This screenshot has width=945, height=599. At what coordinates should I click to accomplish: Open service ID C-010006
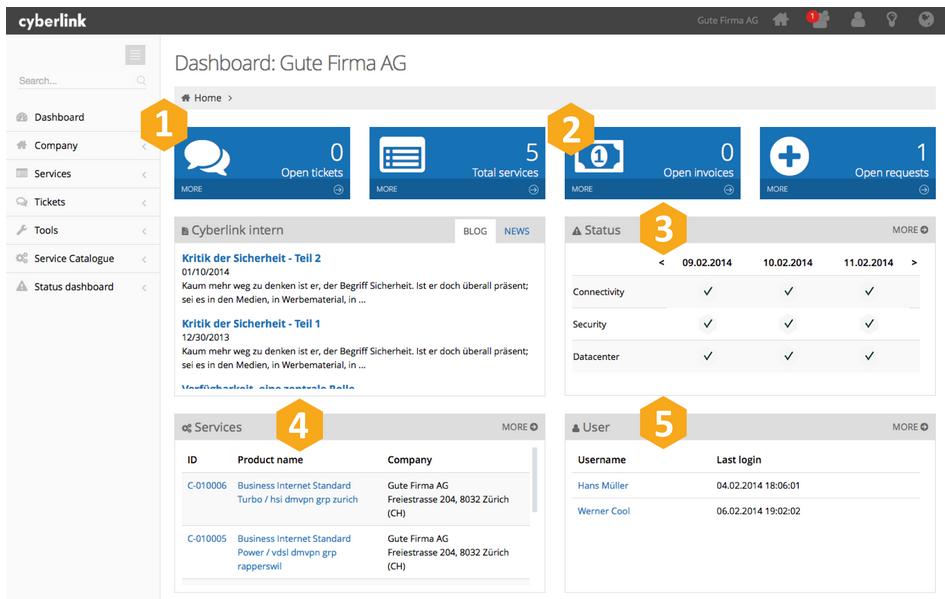click(207, 485)
